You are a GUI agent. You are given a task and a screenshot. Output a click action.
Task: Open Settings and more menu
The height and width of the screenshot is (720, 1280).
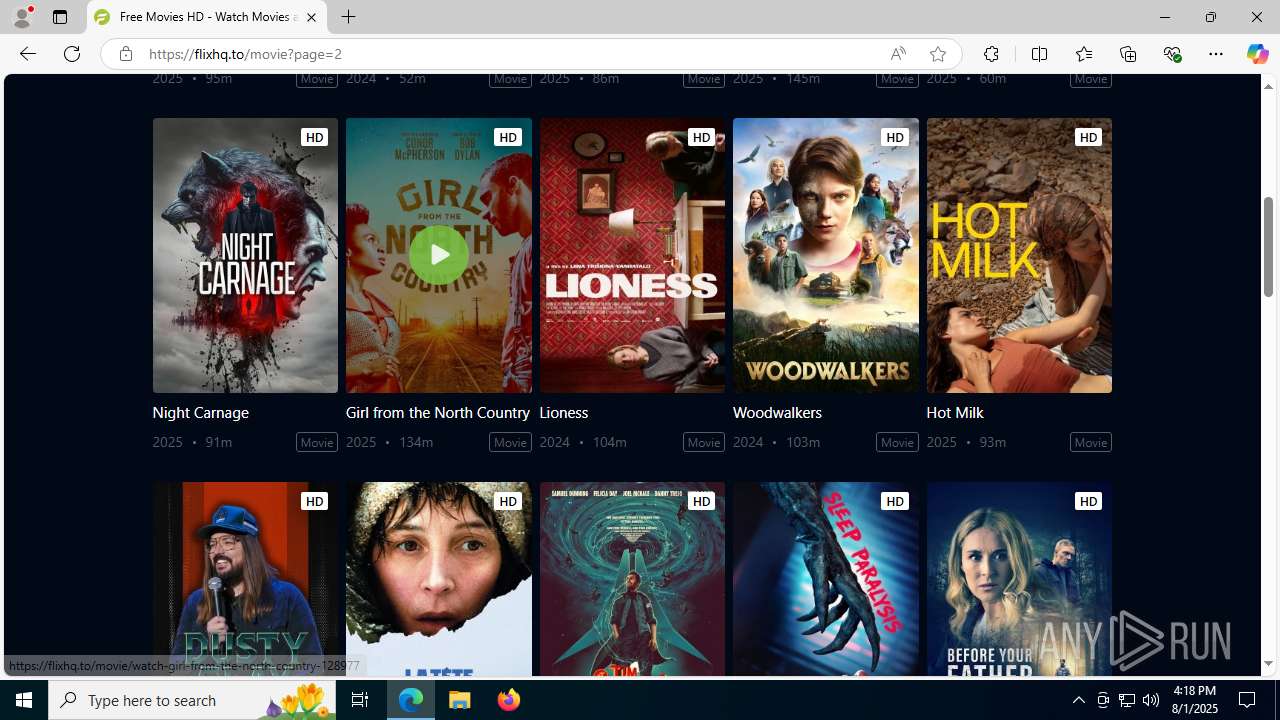pos(1216,54)
